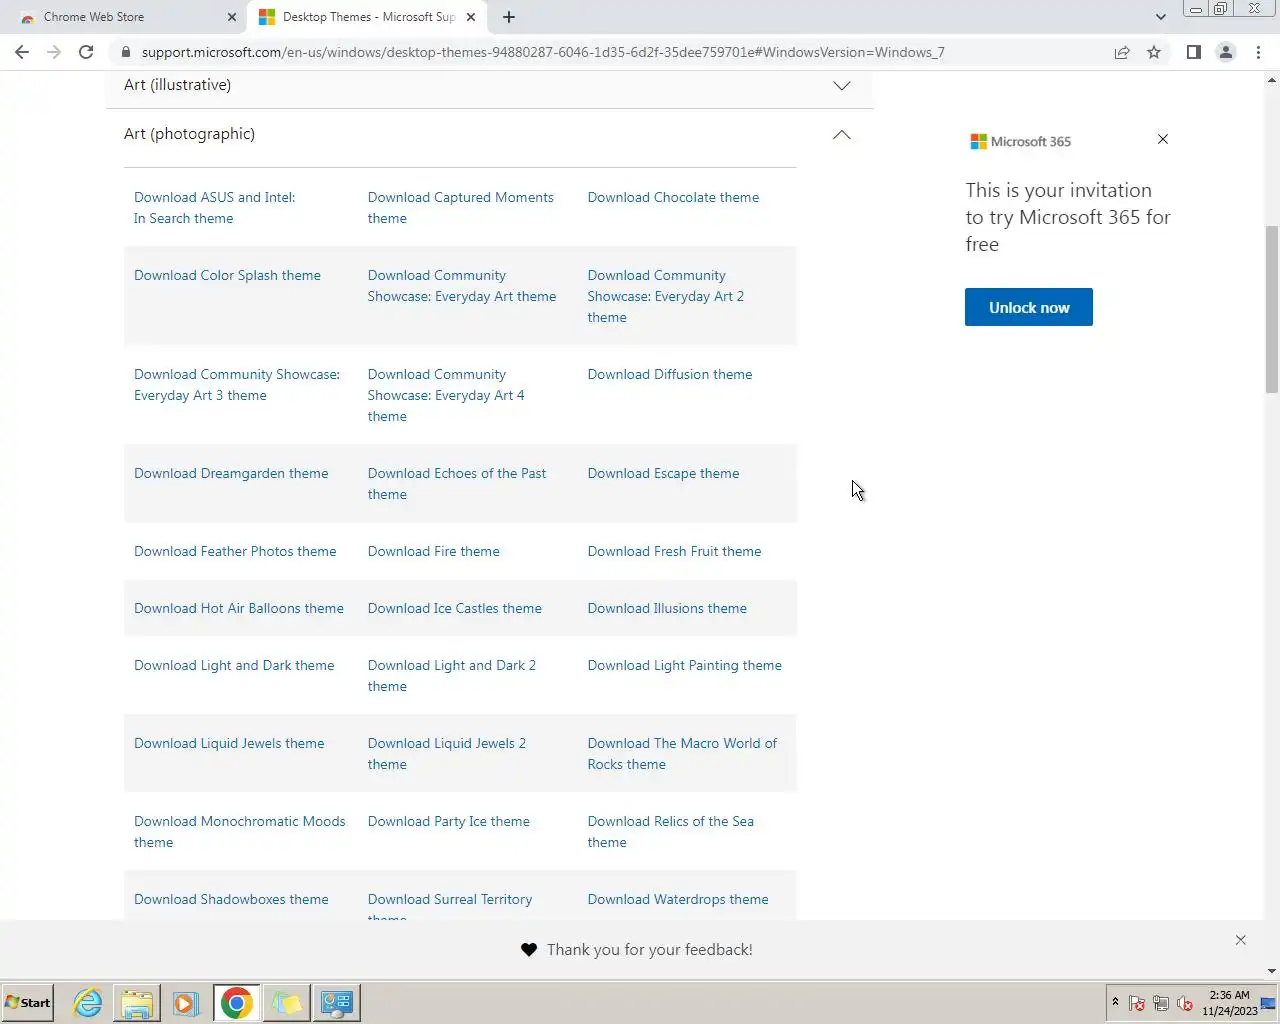1280x1024 pixels.
Task: Click the Chrome icon in the taskbar
Action: (x=237, y=1003)
